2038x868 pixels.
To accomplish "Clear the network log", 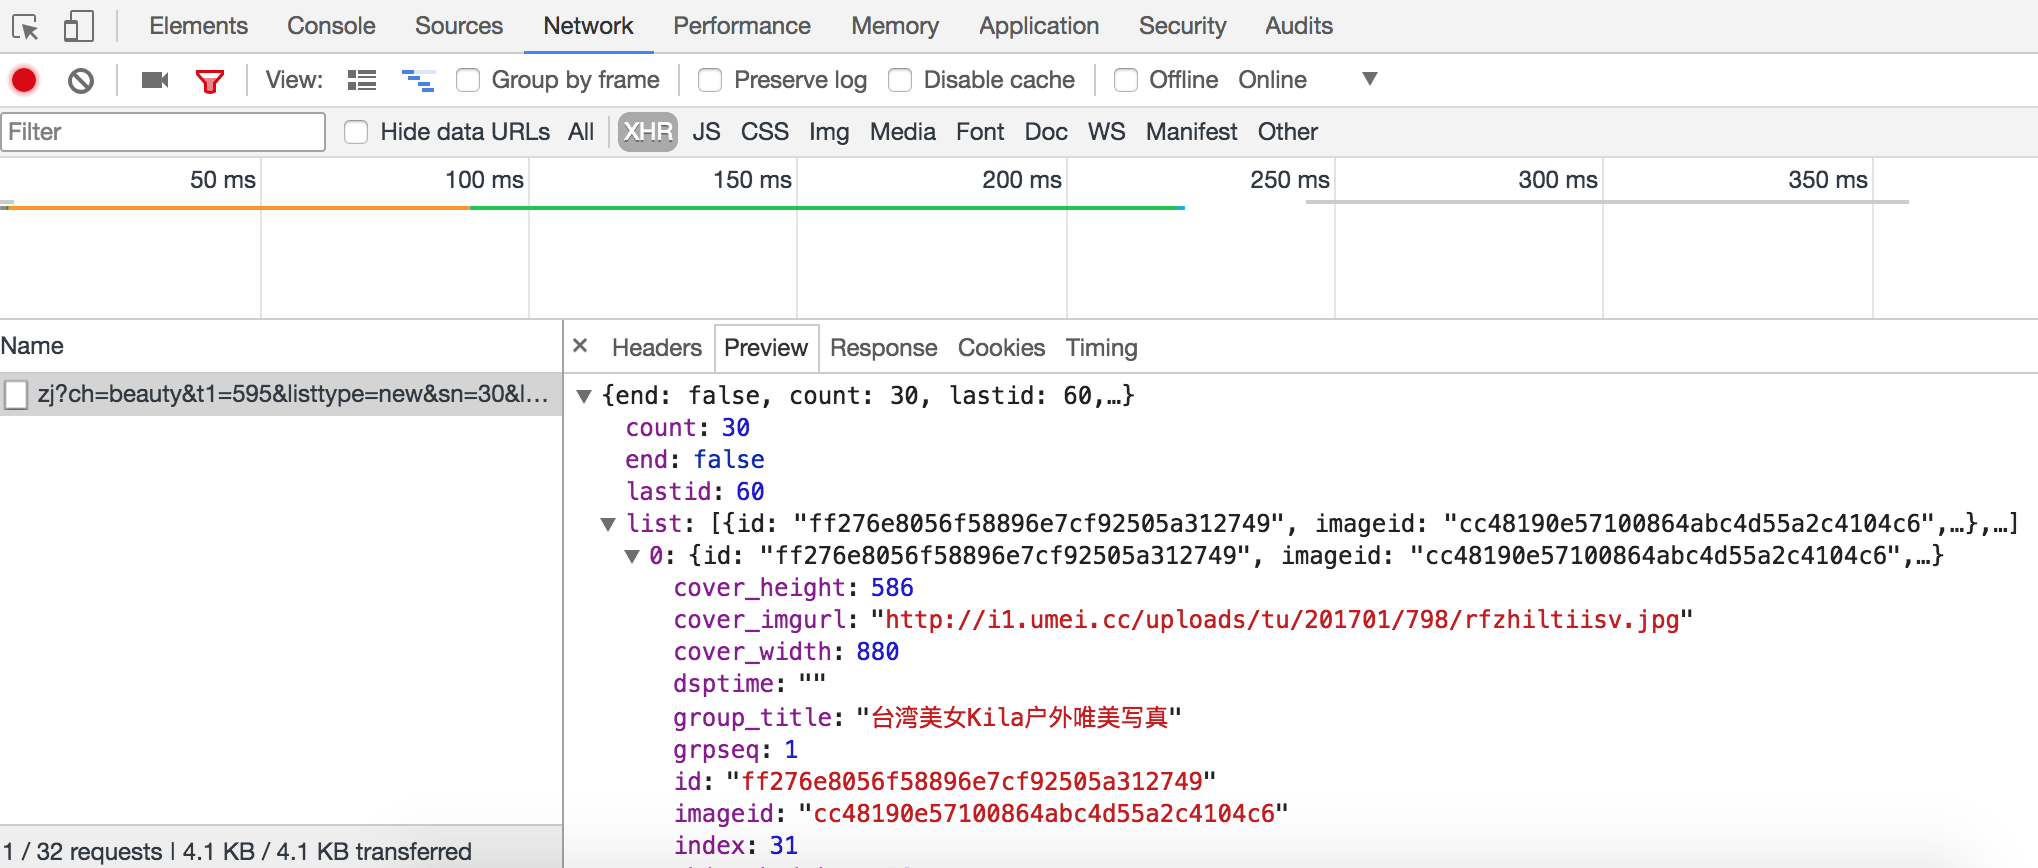I will pos(81,80).
